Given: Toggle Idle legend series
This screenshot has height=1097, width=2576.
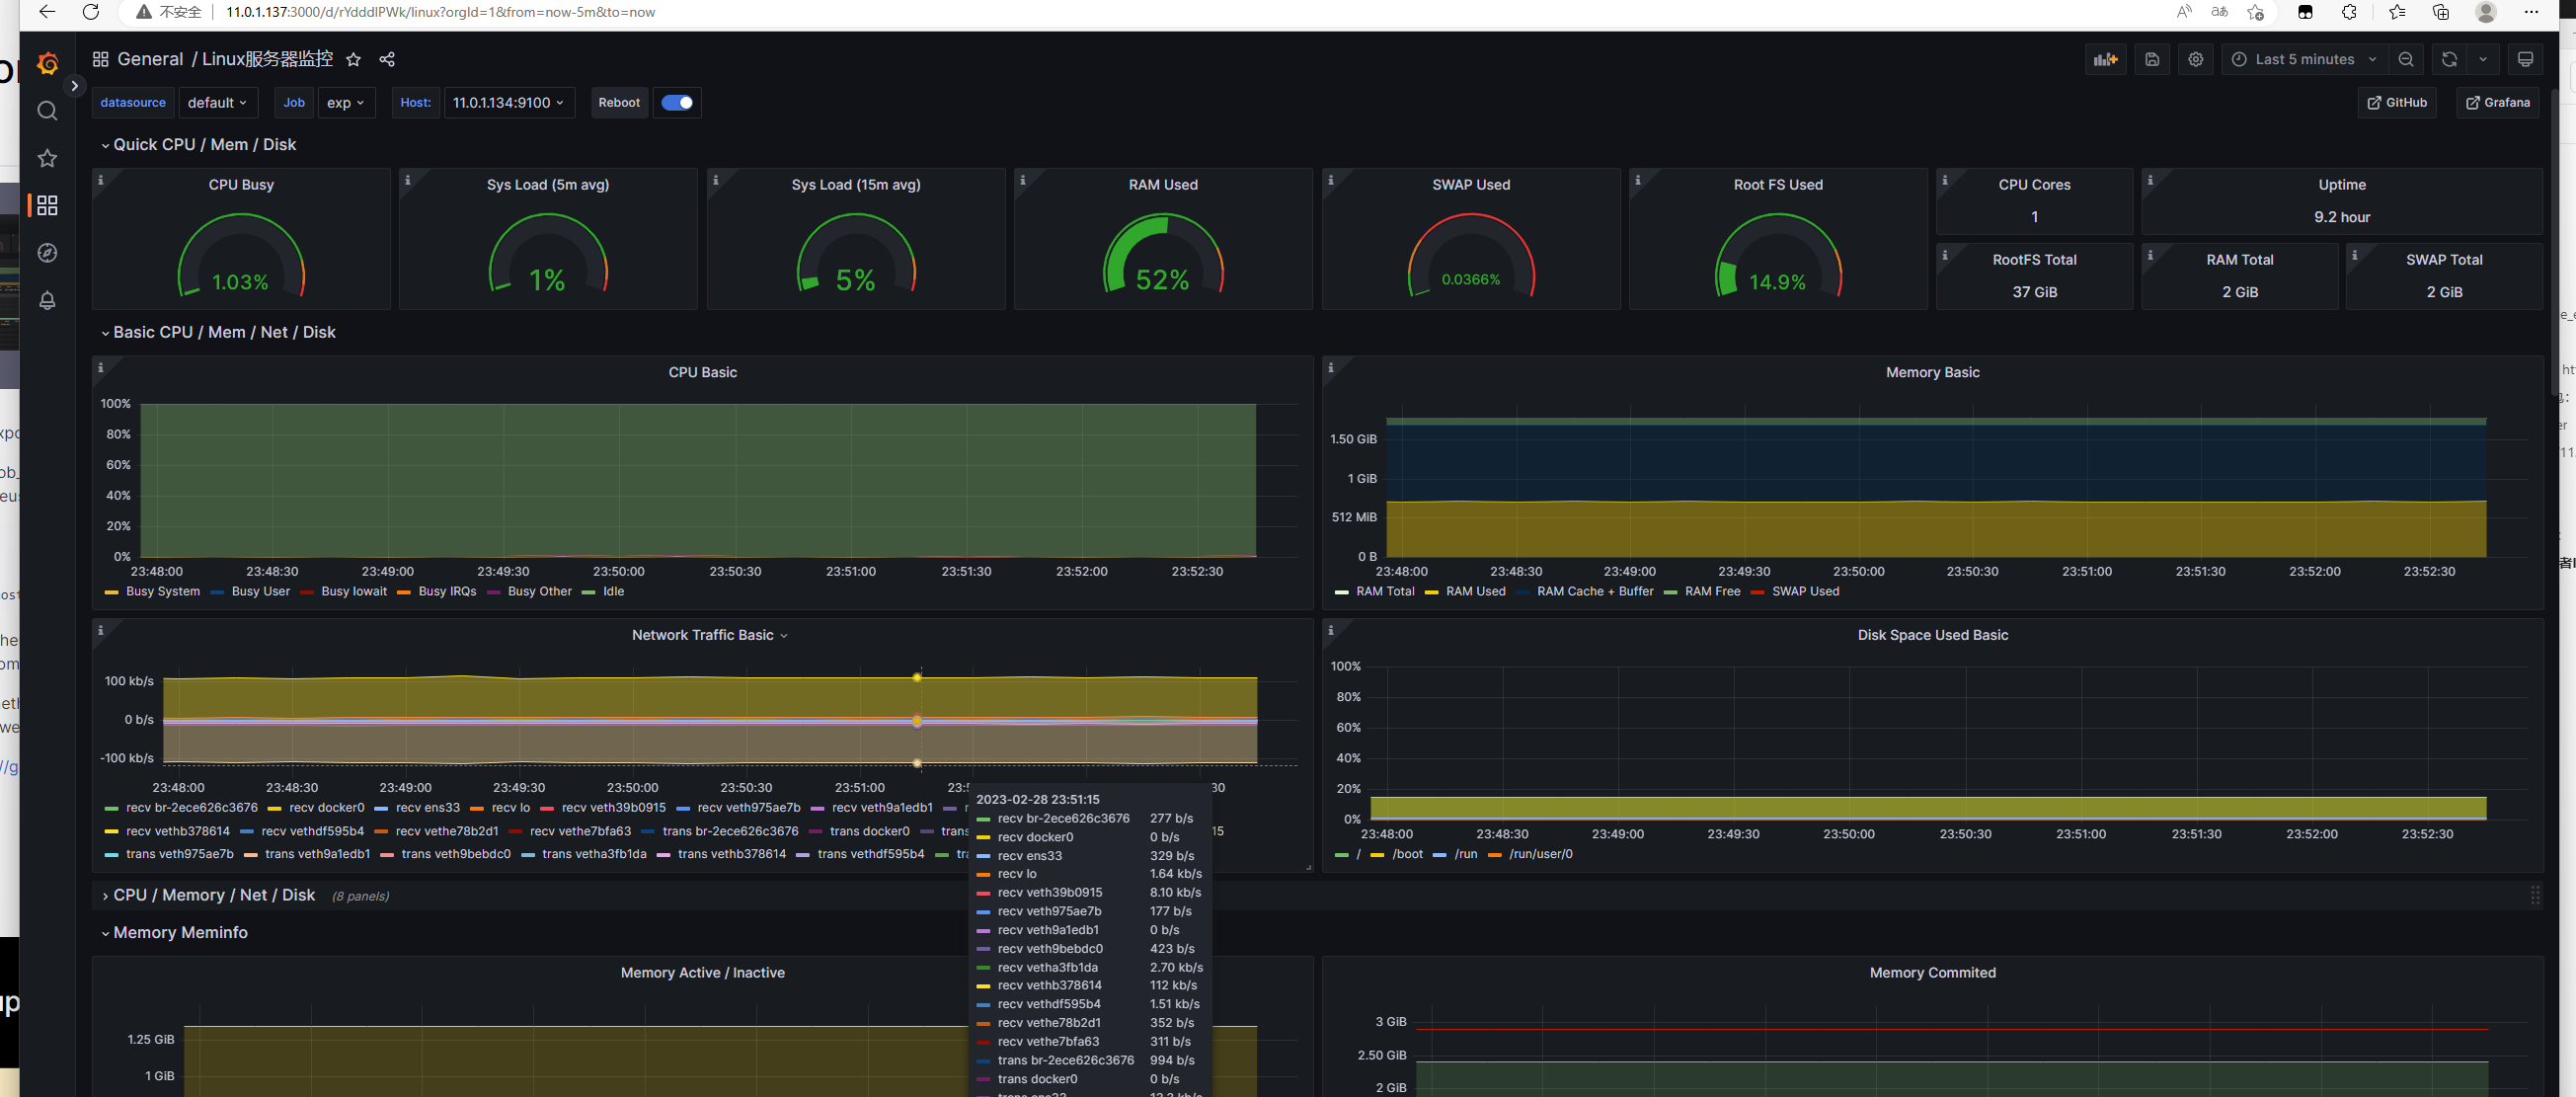Looking at the screenshot, I should [x=613, y=591].
